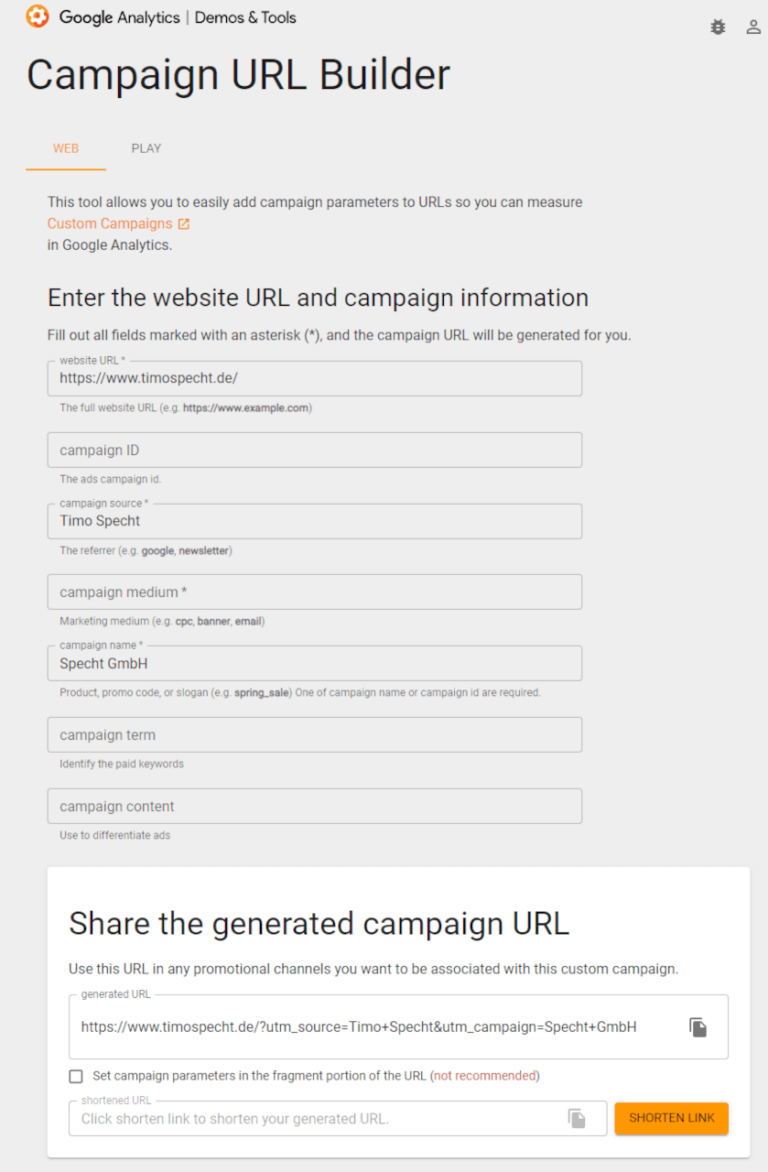This screenshot has width=768, height=1172.
Task: Open the bug report icon
Action: coord(718,28)
